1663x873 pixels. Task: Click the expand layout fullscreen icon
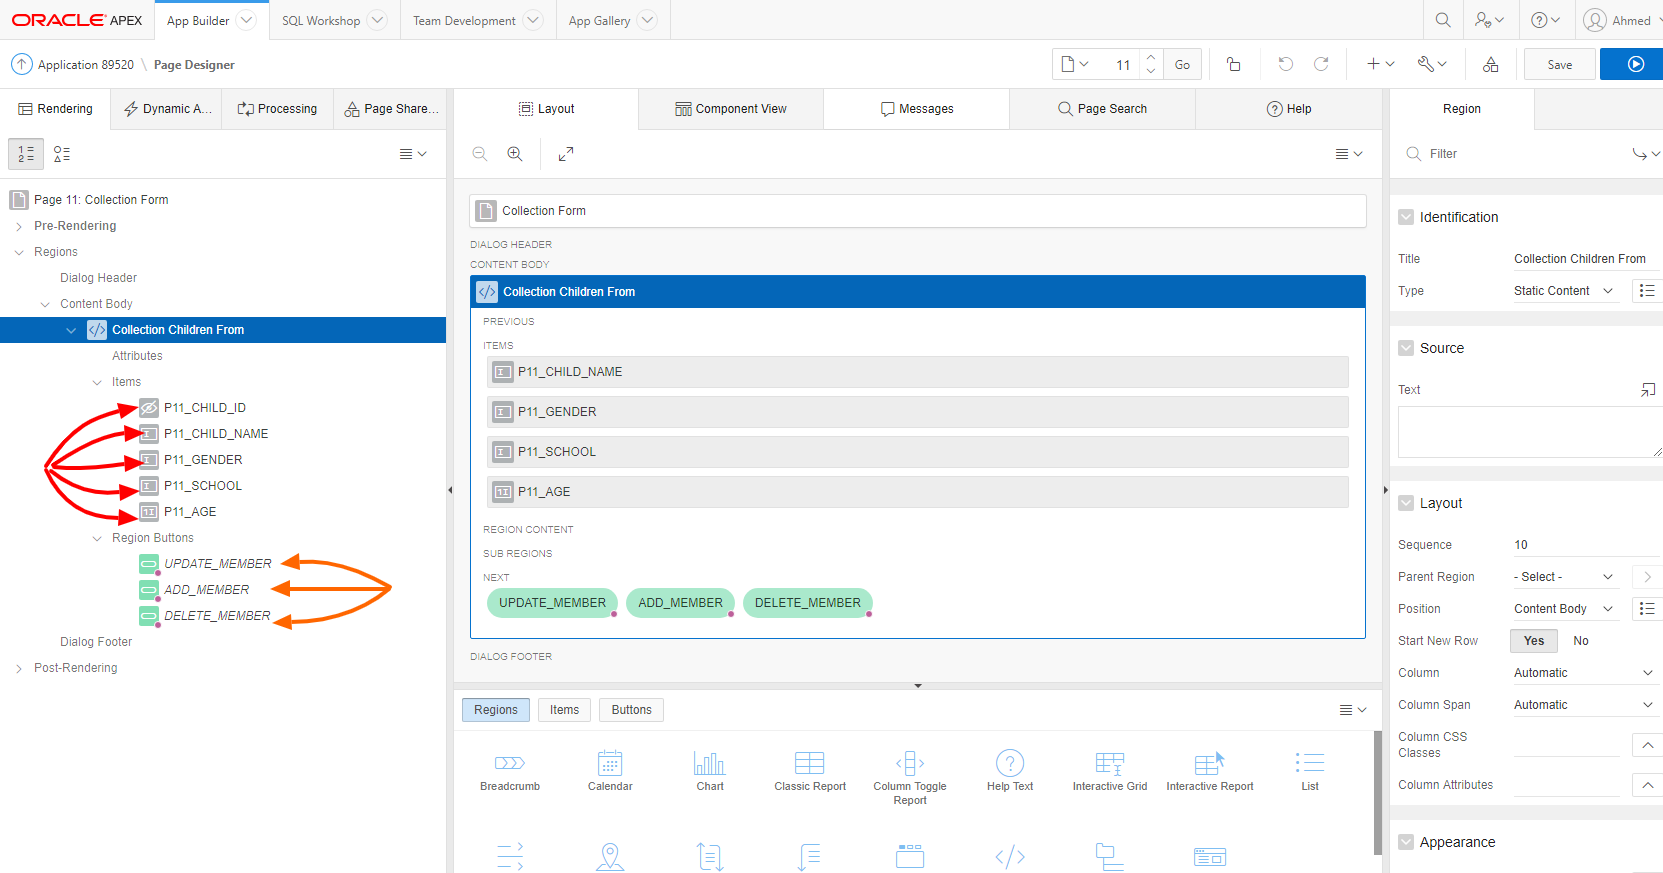point(566,154)
